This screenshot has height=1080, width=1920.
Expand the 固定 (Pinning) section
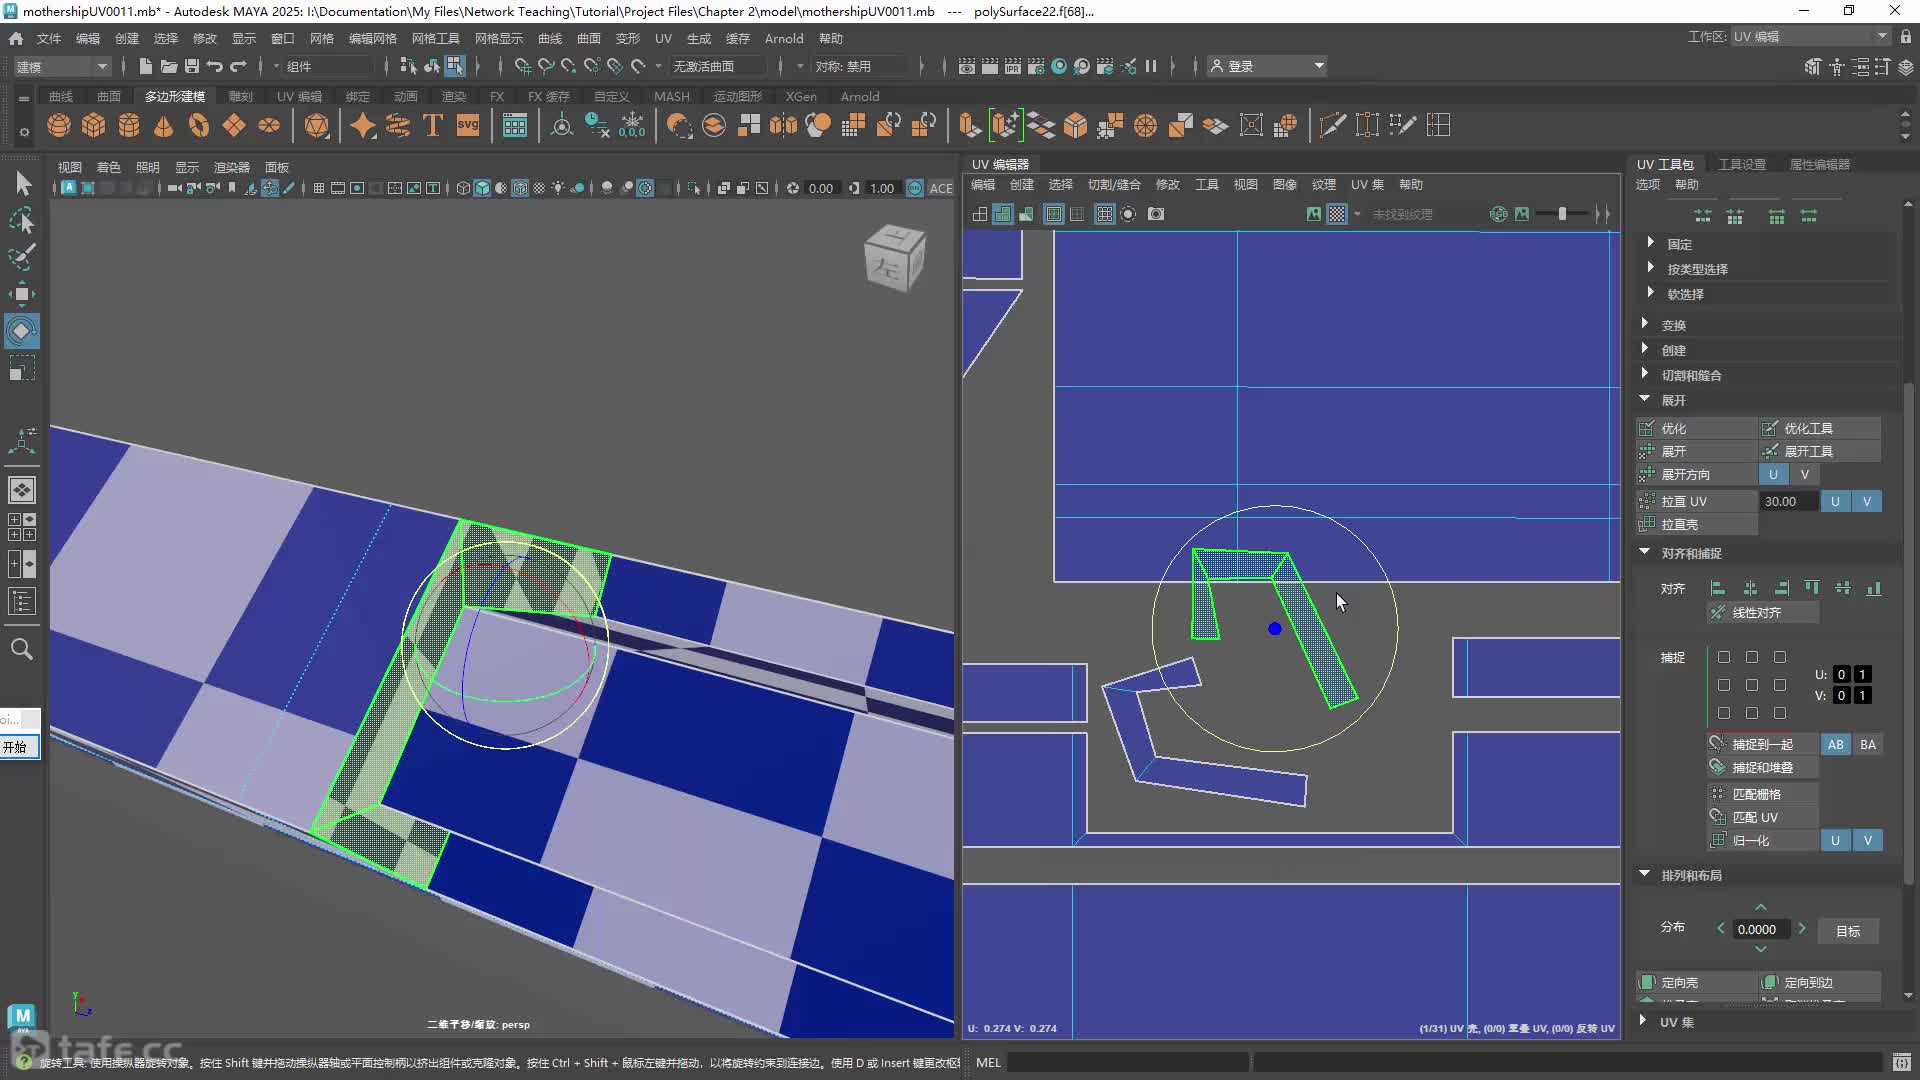tap(1651, 243)
